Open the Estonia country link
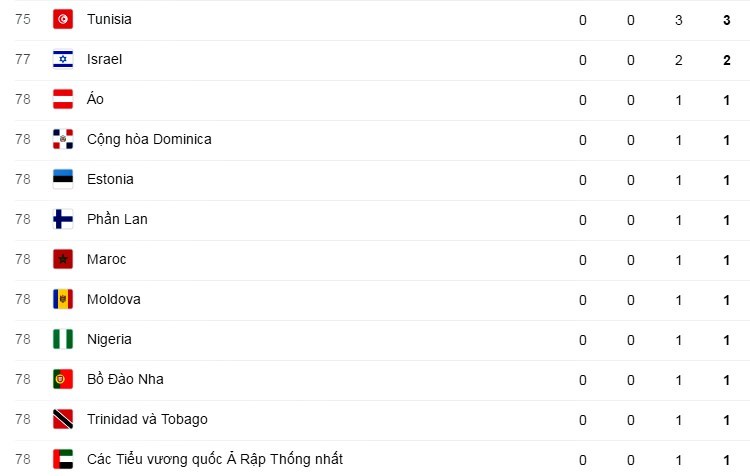This screenshot has height=476, width=750. (x=110, y=179)
